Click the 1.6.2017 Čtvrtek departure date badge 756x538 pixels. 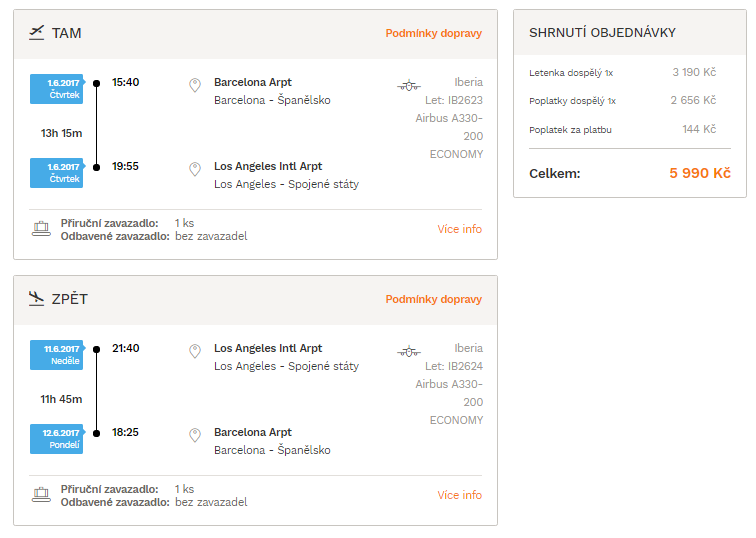point(57,89)
